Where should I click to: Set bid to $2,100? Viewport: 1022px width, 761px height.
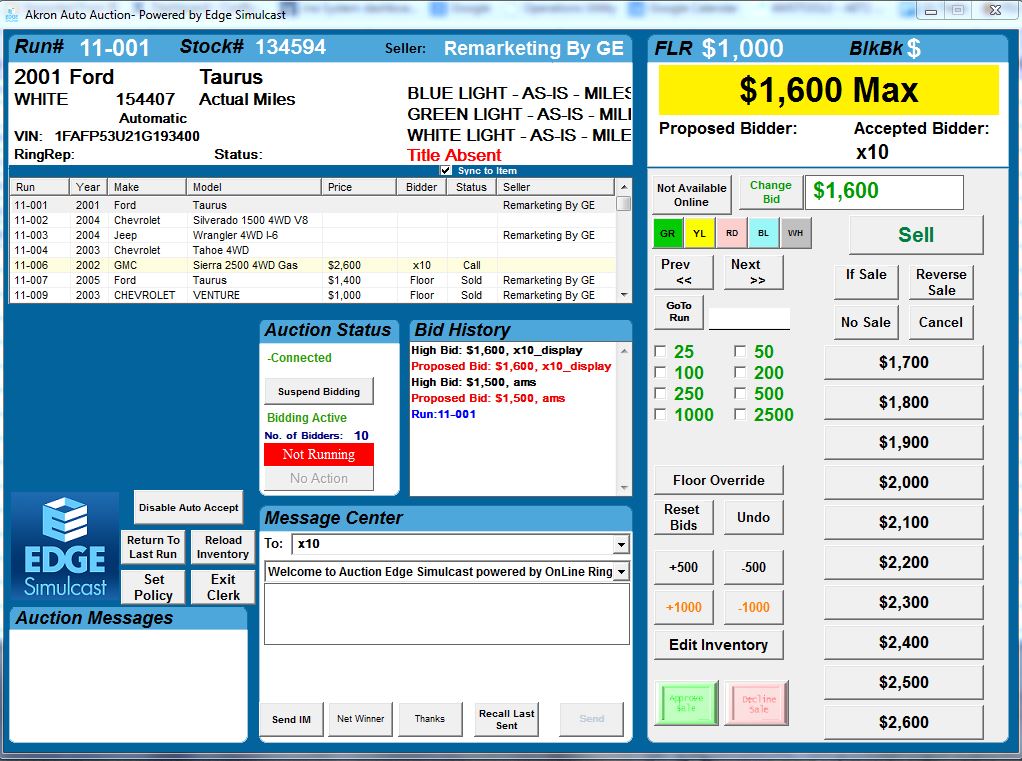(903, 522)
